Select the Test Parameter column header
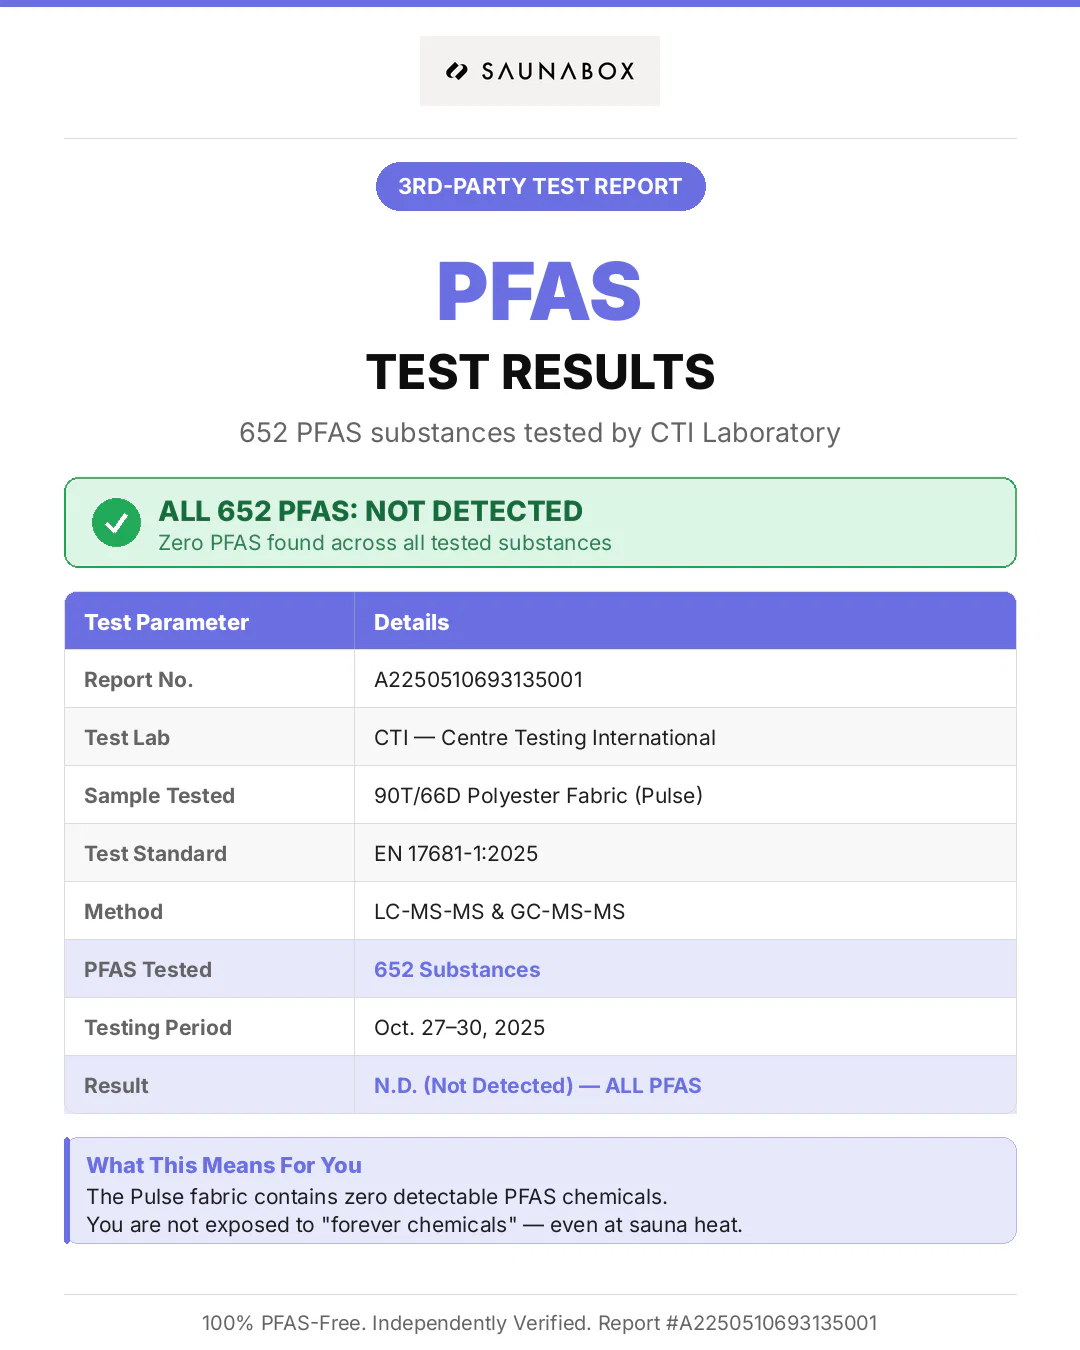 coord(167,622)
